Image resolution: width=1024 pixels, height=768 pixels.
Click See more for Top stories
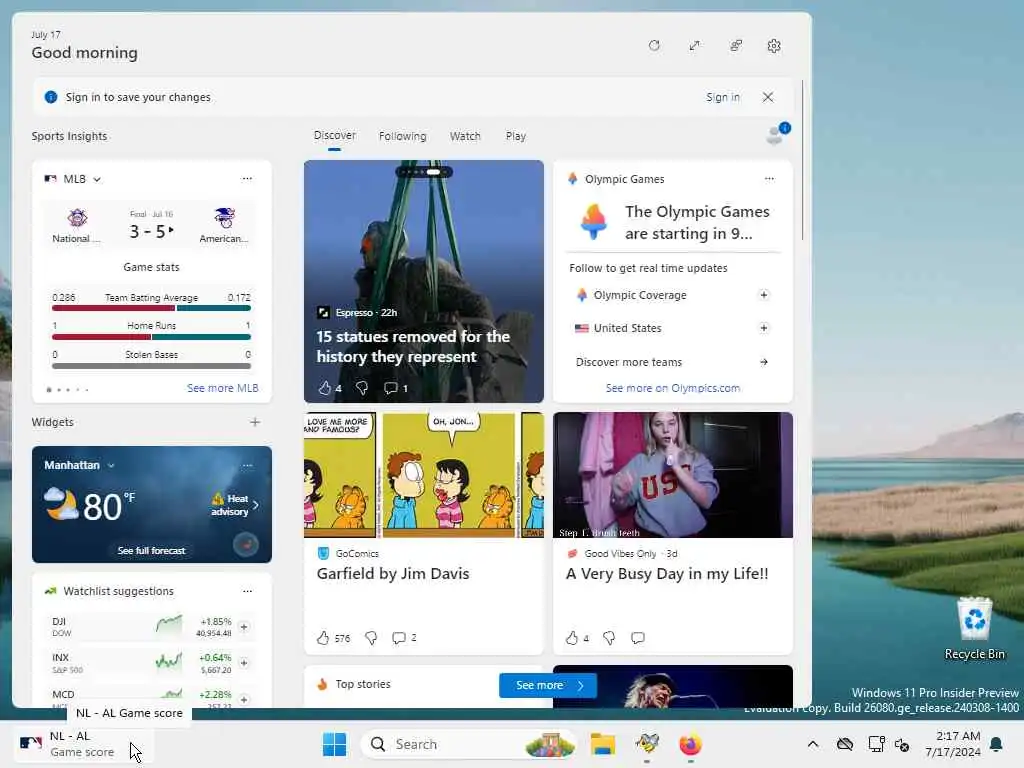(548, 685)
